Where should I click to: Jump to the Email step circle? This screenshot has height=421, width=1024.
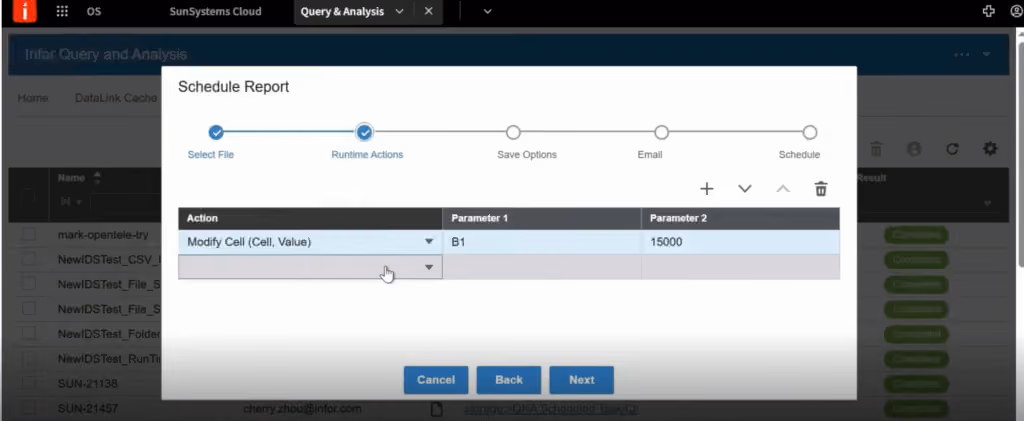(662, 133)
